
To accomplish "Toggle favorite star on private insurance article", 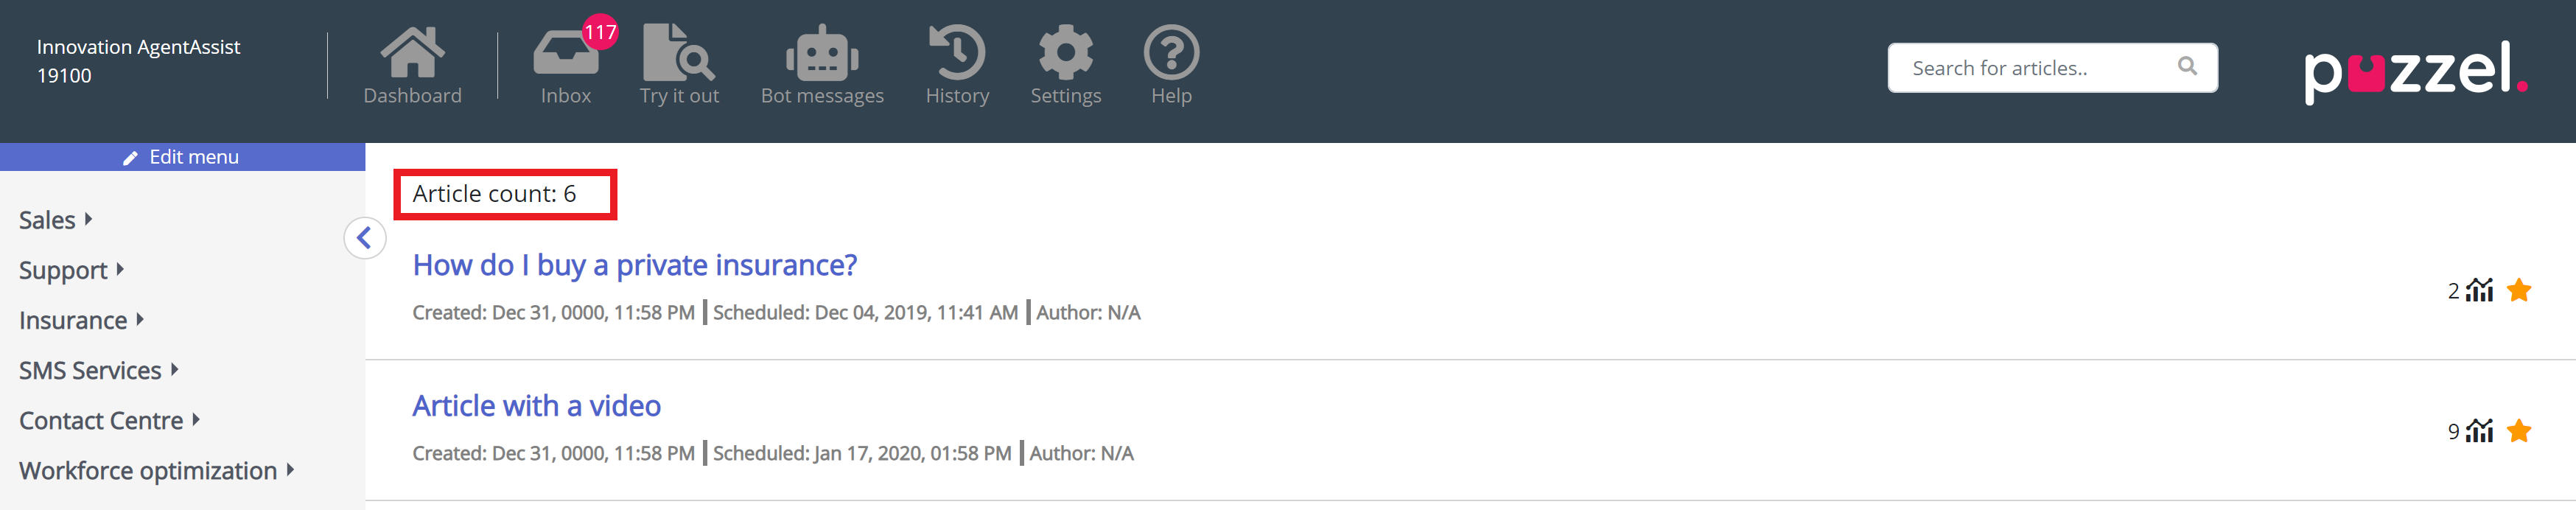I will pyautogui.click(x=2519, y=291).
